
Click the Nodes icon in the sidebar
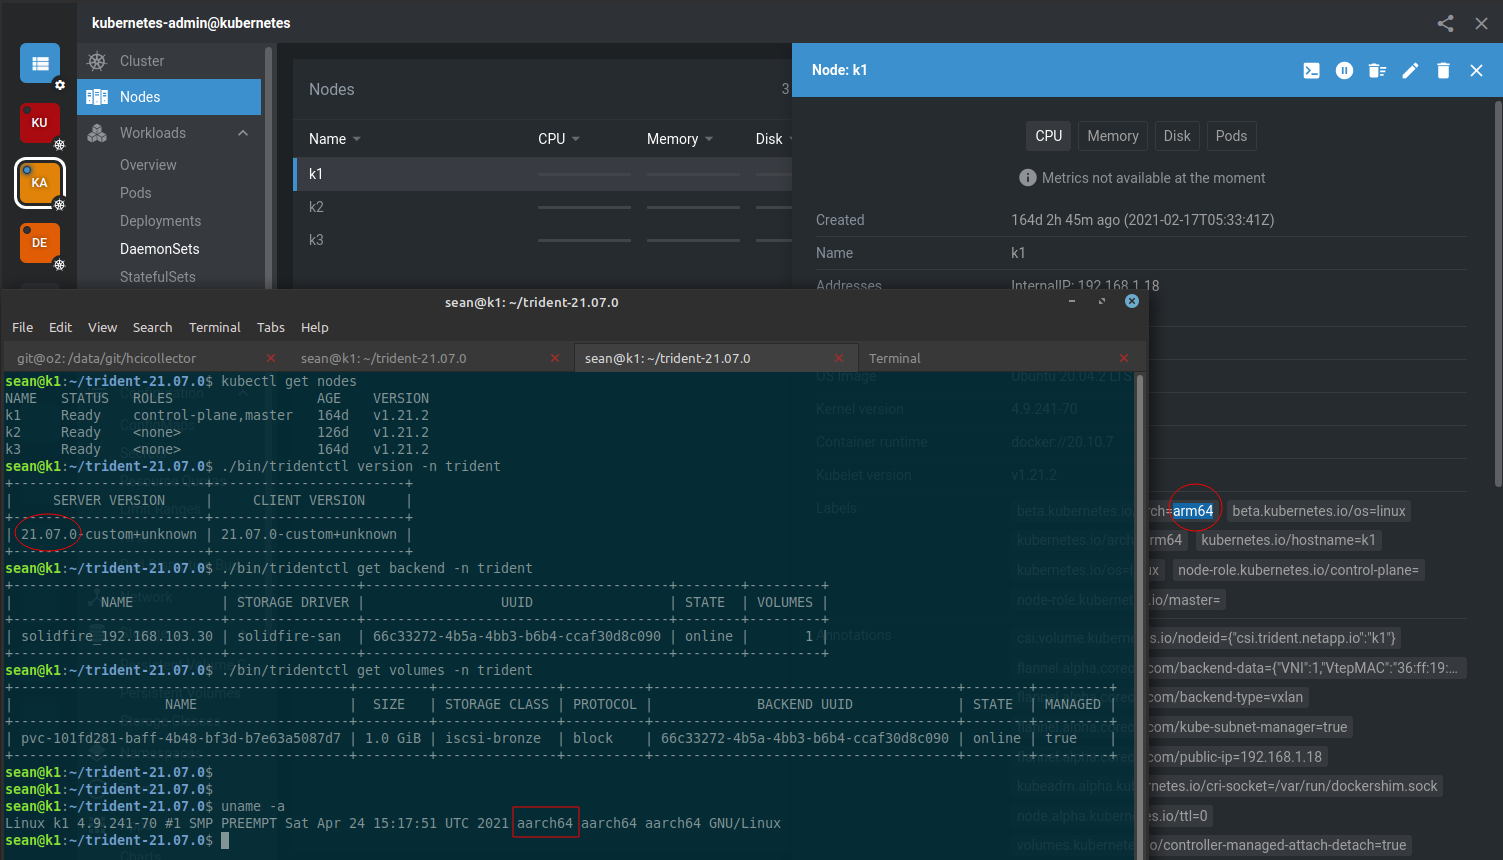pos(97,97)
